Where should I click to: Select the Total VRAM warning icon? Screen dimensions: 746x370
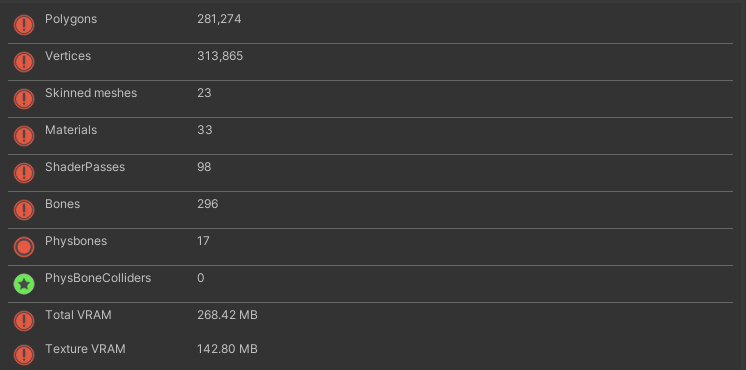coord(24,321)
